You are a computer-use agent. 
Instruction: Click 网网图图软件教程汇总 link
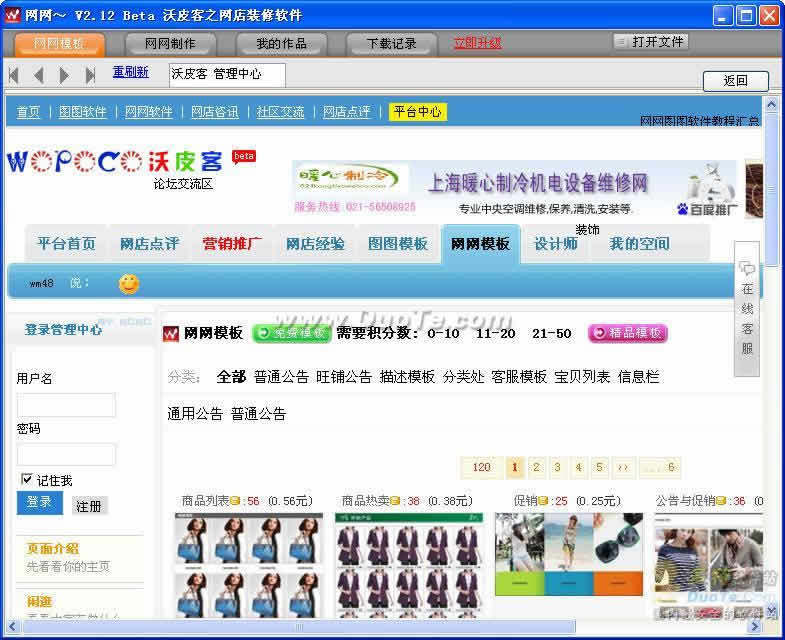click(x=699, y=121)
